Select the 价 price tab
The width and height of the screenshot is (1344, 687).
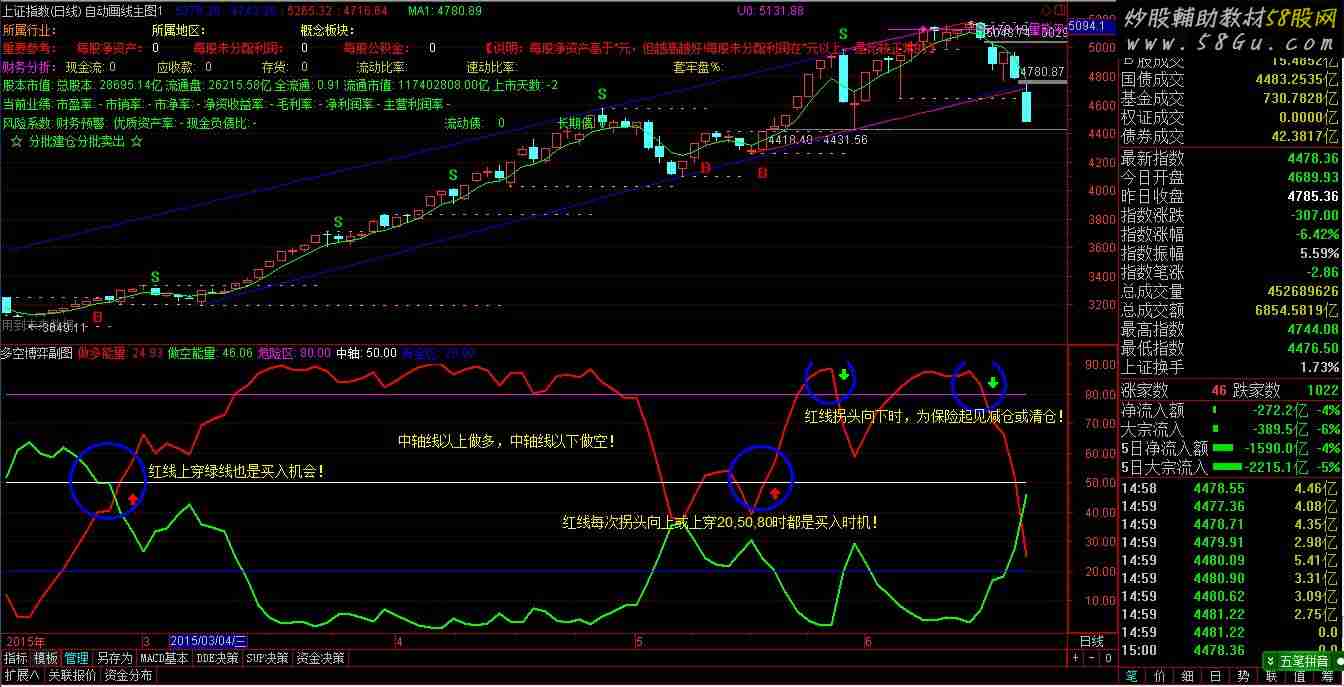pyautogui.click(x=1159, y=676)
